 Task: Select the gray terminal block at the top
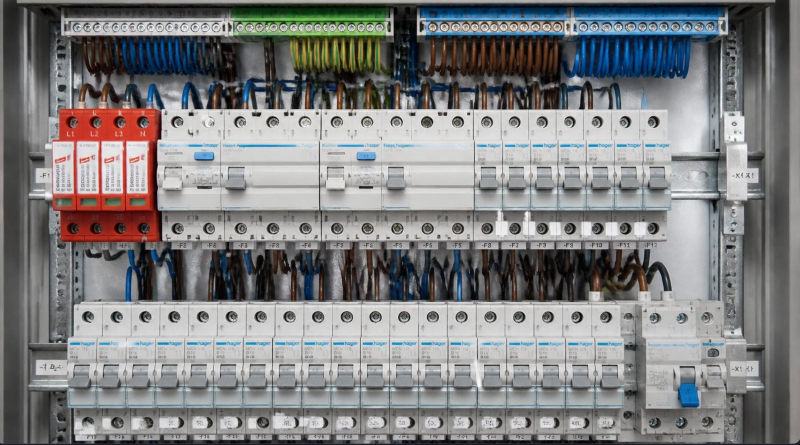pyautogui.click(x=145, y=23)
